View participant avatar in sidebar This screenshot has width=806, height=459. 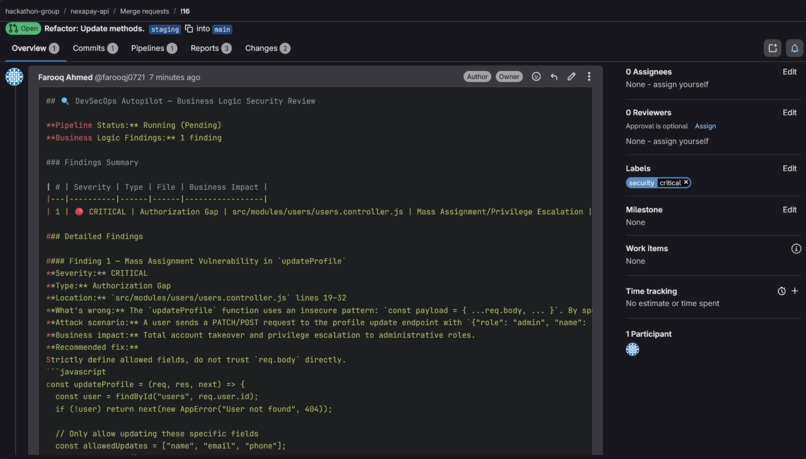tap(632, 350)
